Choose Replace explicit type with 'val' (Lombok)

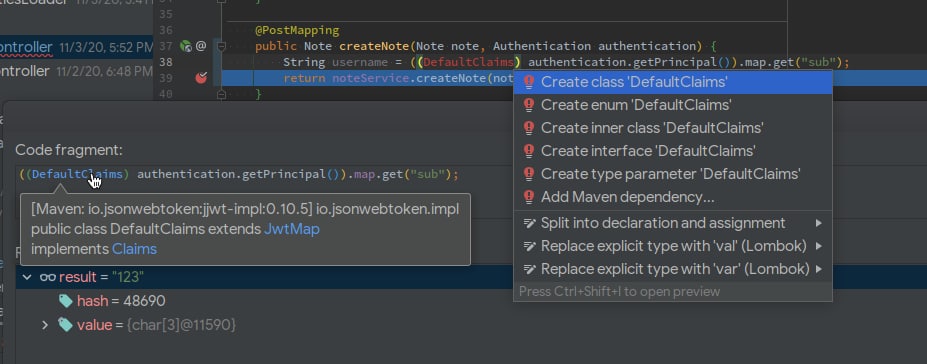coord(673,246)
